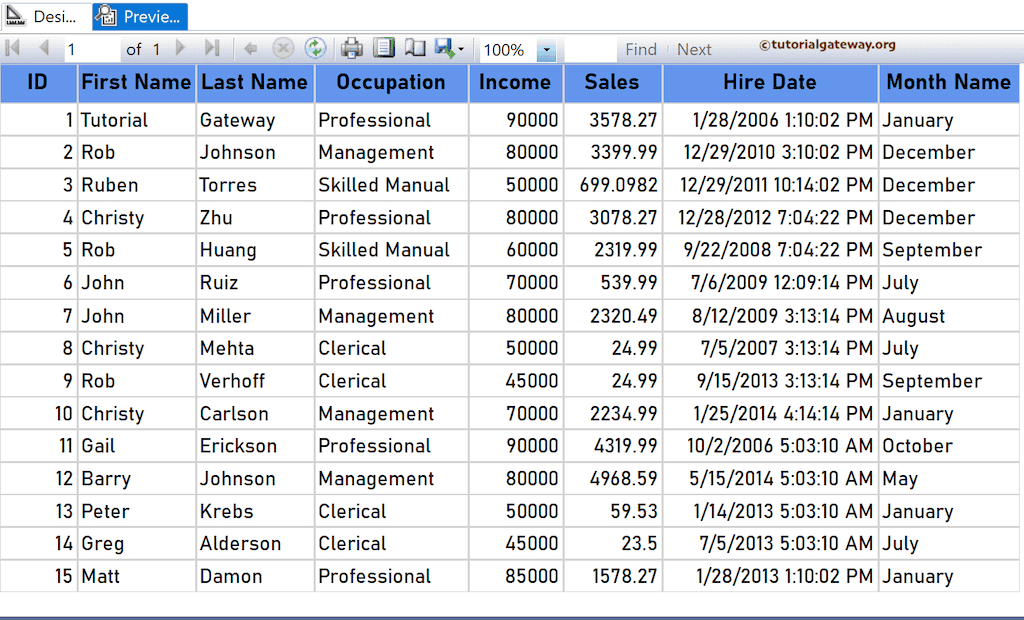Select the Ruiz last name cell

pyautogui.click(x=255, y=283)
